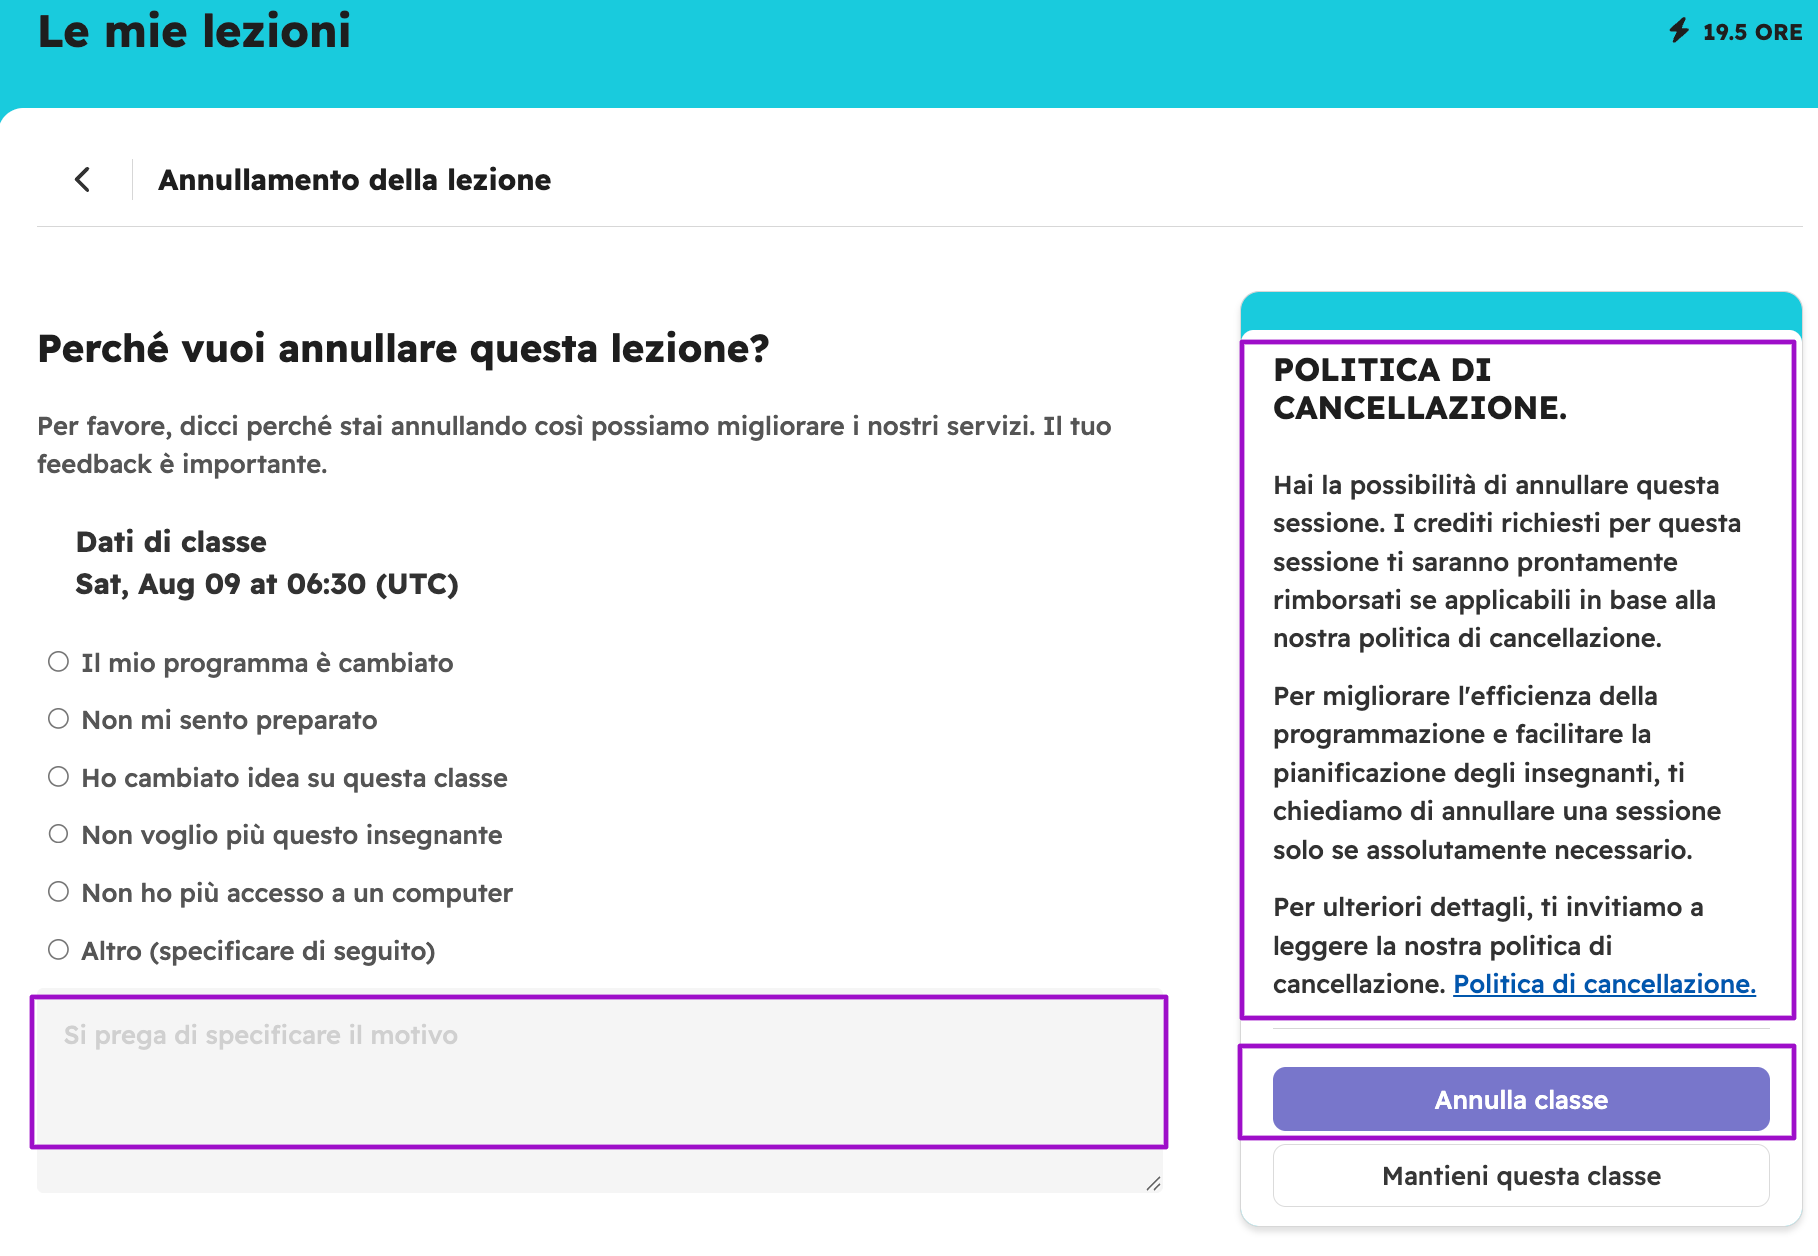Click "Mantieni questa classe" button
Viewport: 1818px width, 1256px height.
pyautogui.click(x=1521, y=1176)
